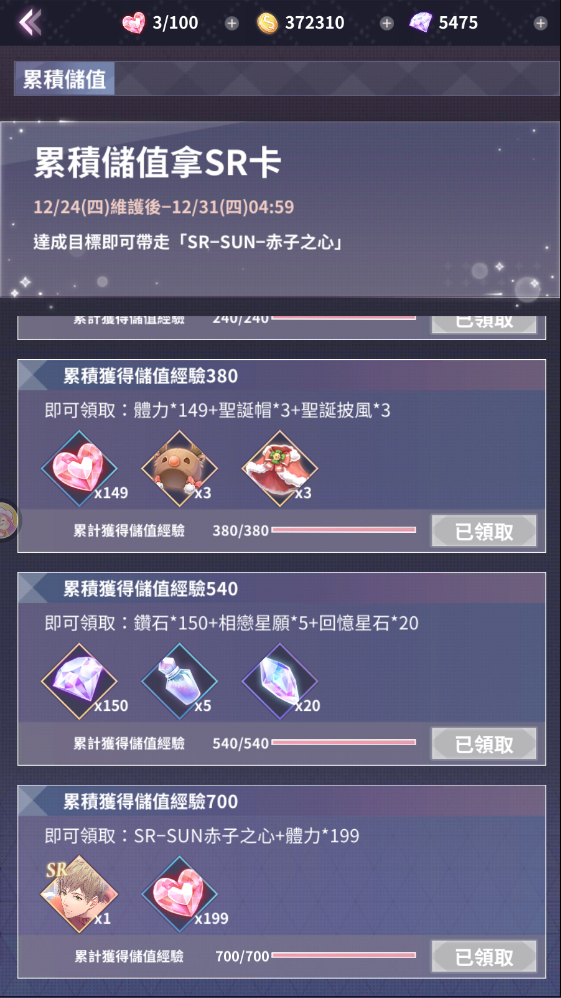Tap the diamond x150 reward icon
Screen dimensions: 561x998
(80, 681)
